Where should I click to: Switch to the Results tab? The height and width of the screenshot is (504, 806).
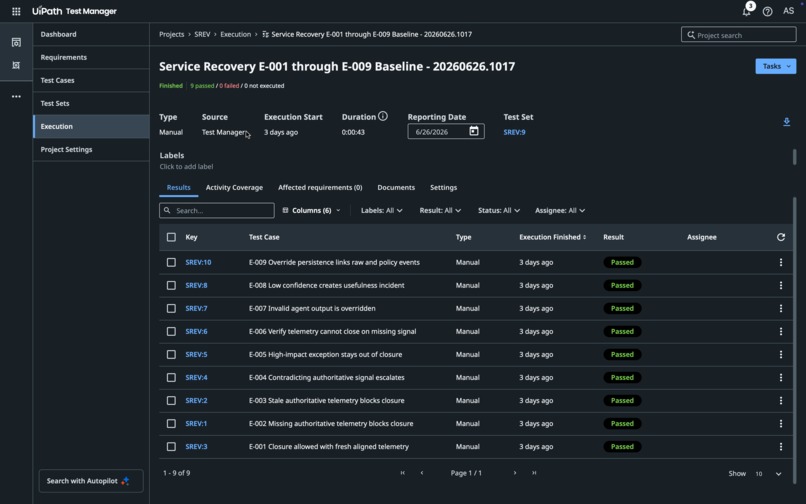[x=178, y=188]
